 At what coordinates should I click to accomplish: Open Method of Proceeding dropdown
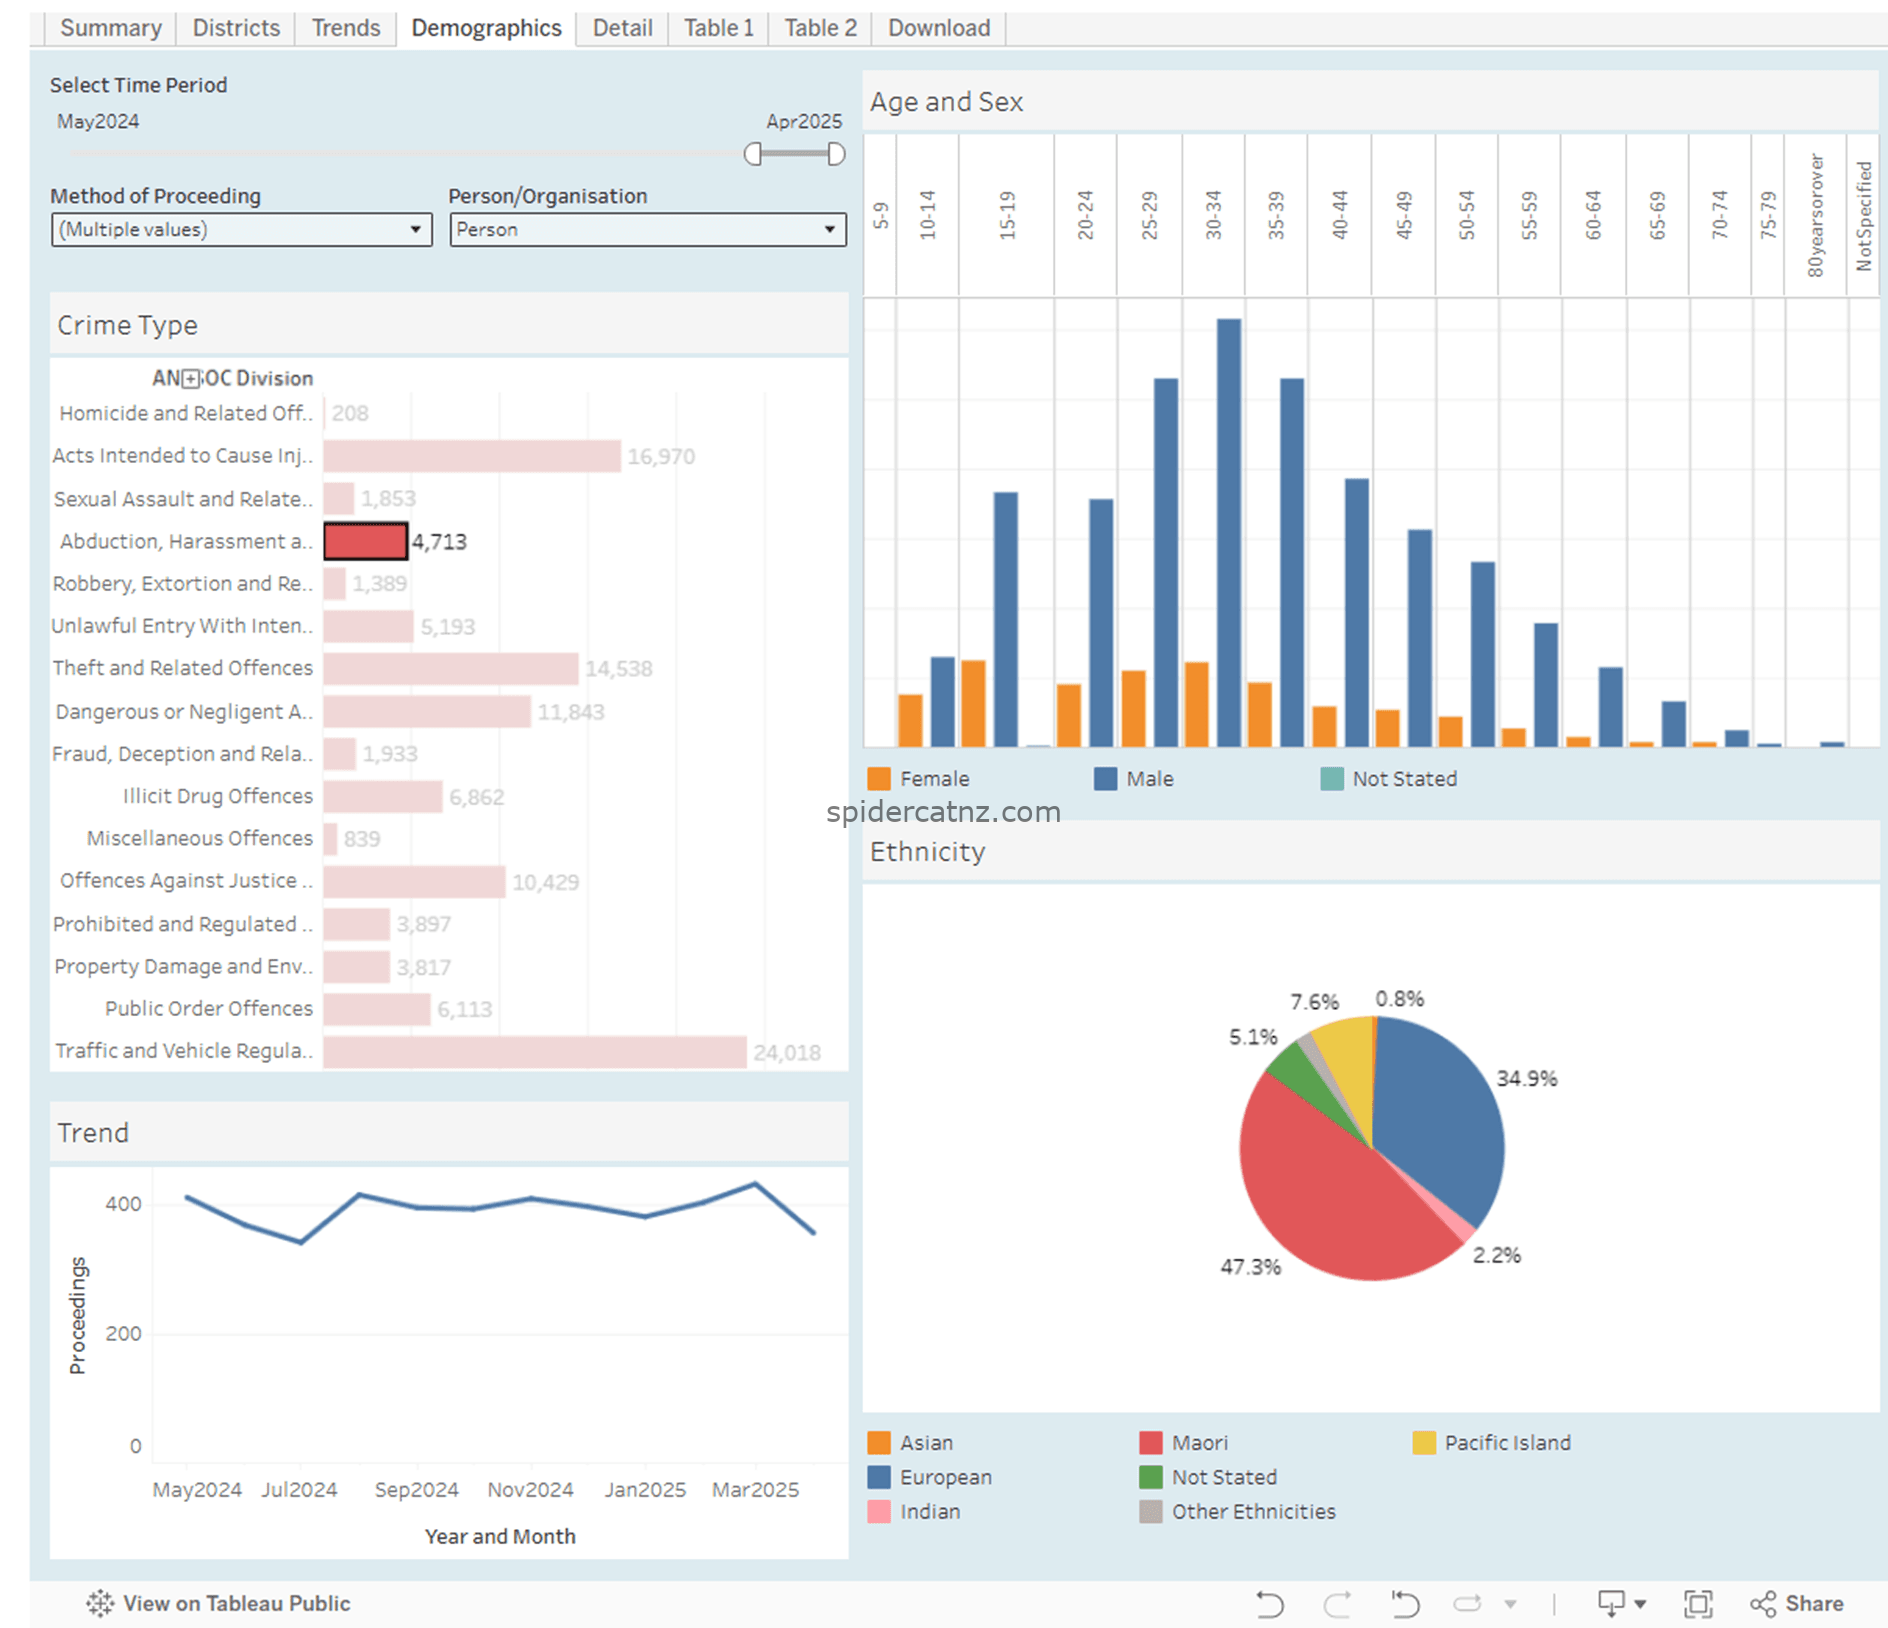(241, 230)
